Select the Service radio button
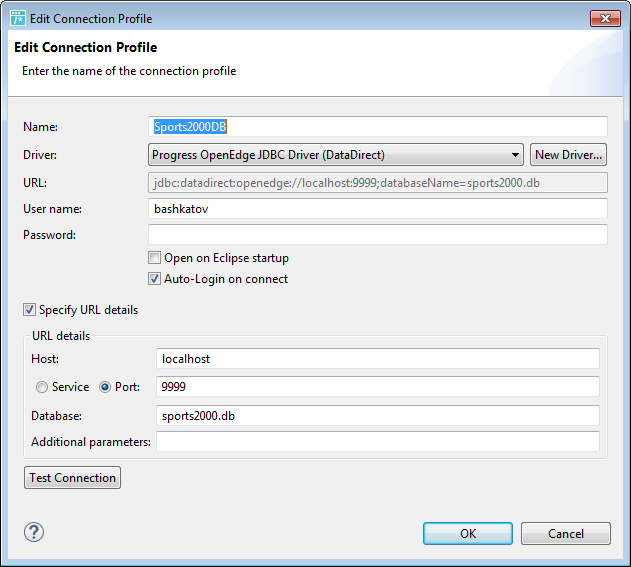 [x=41, y=387]
